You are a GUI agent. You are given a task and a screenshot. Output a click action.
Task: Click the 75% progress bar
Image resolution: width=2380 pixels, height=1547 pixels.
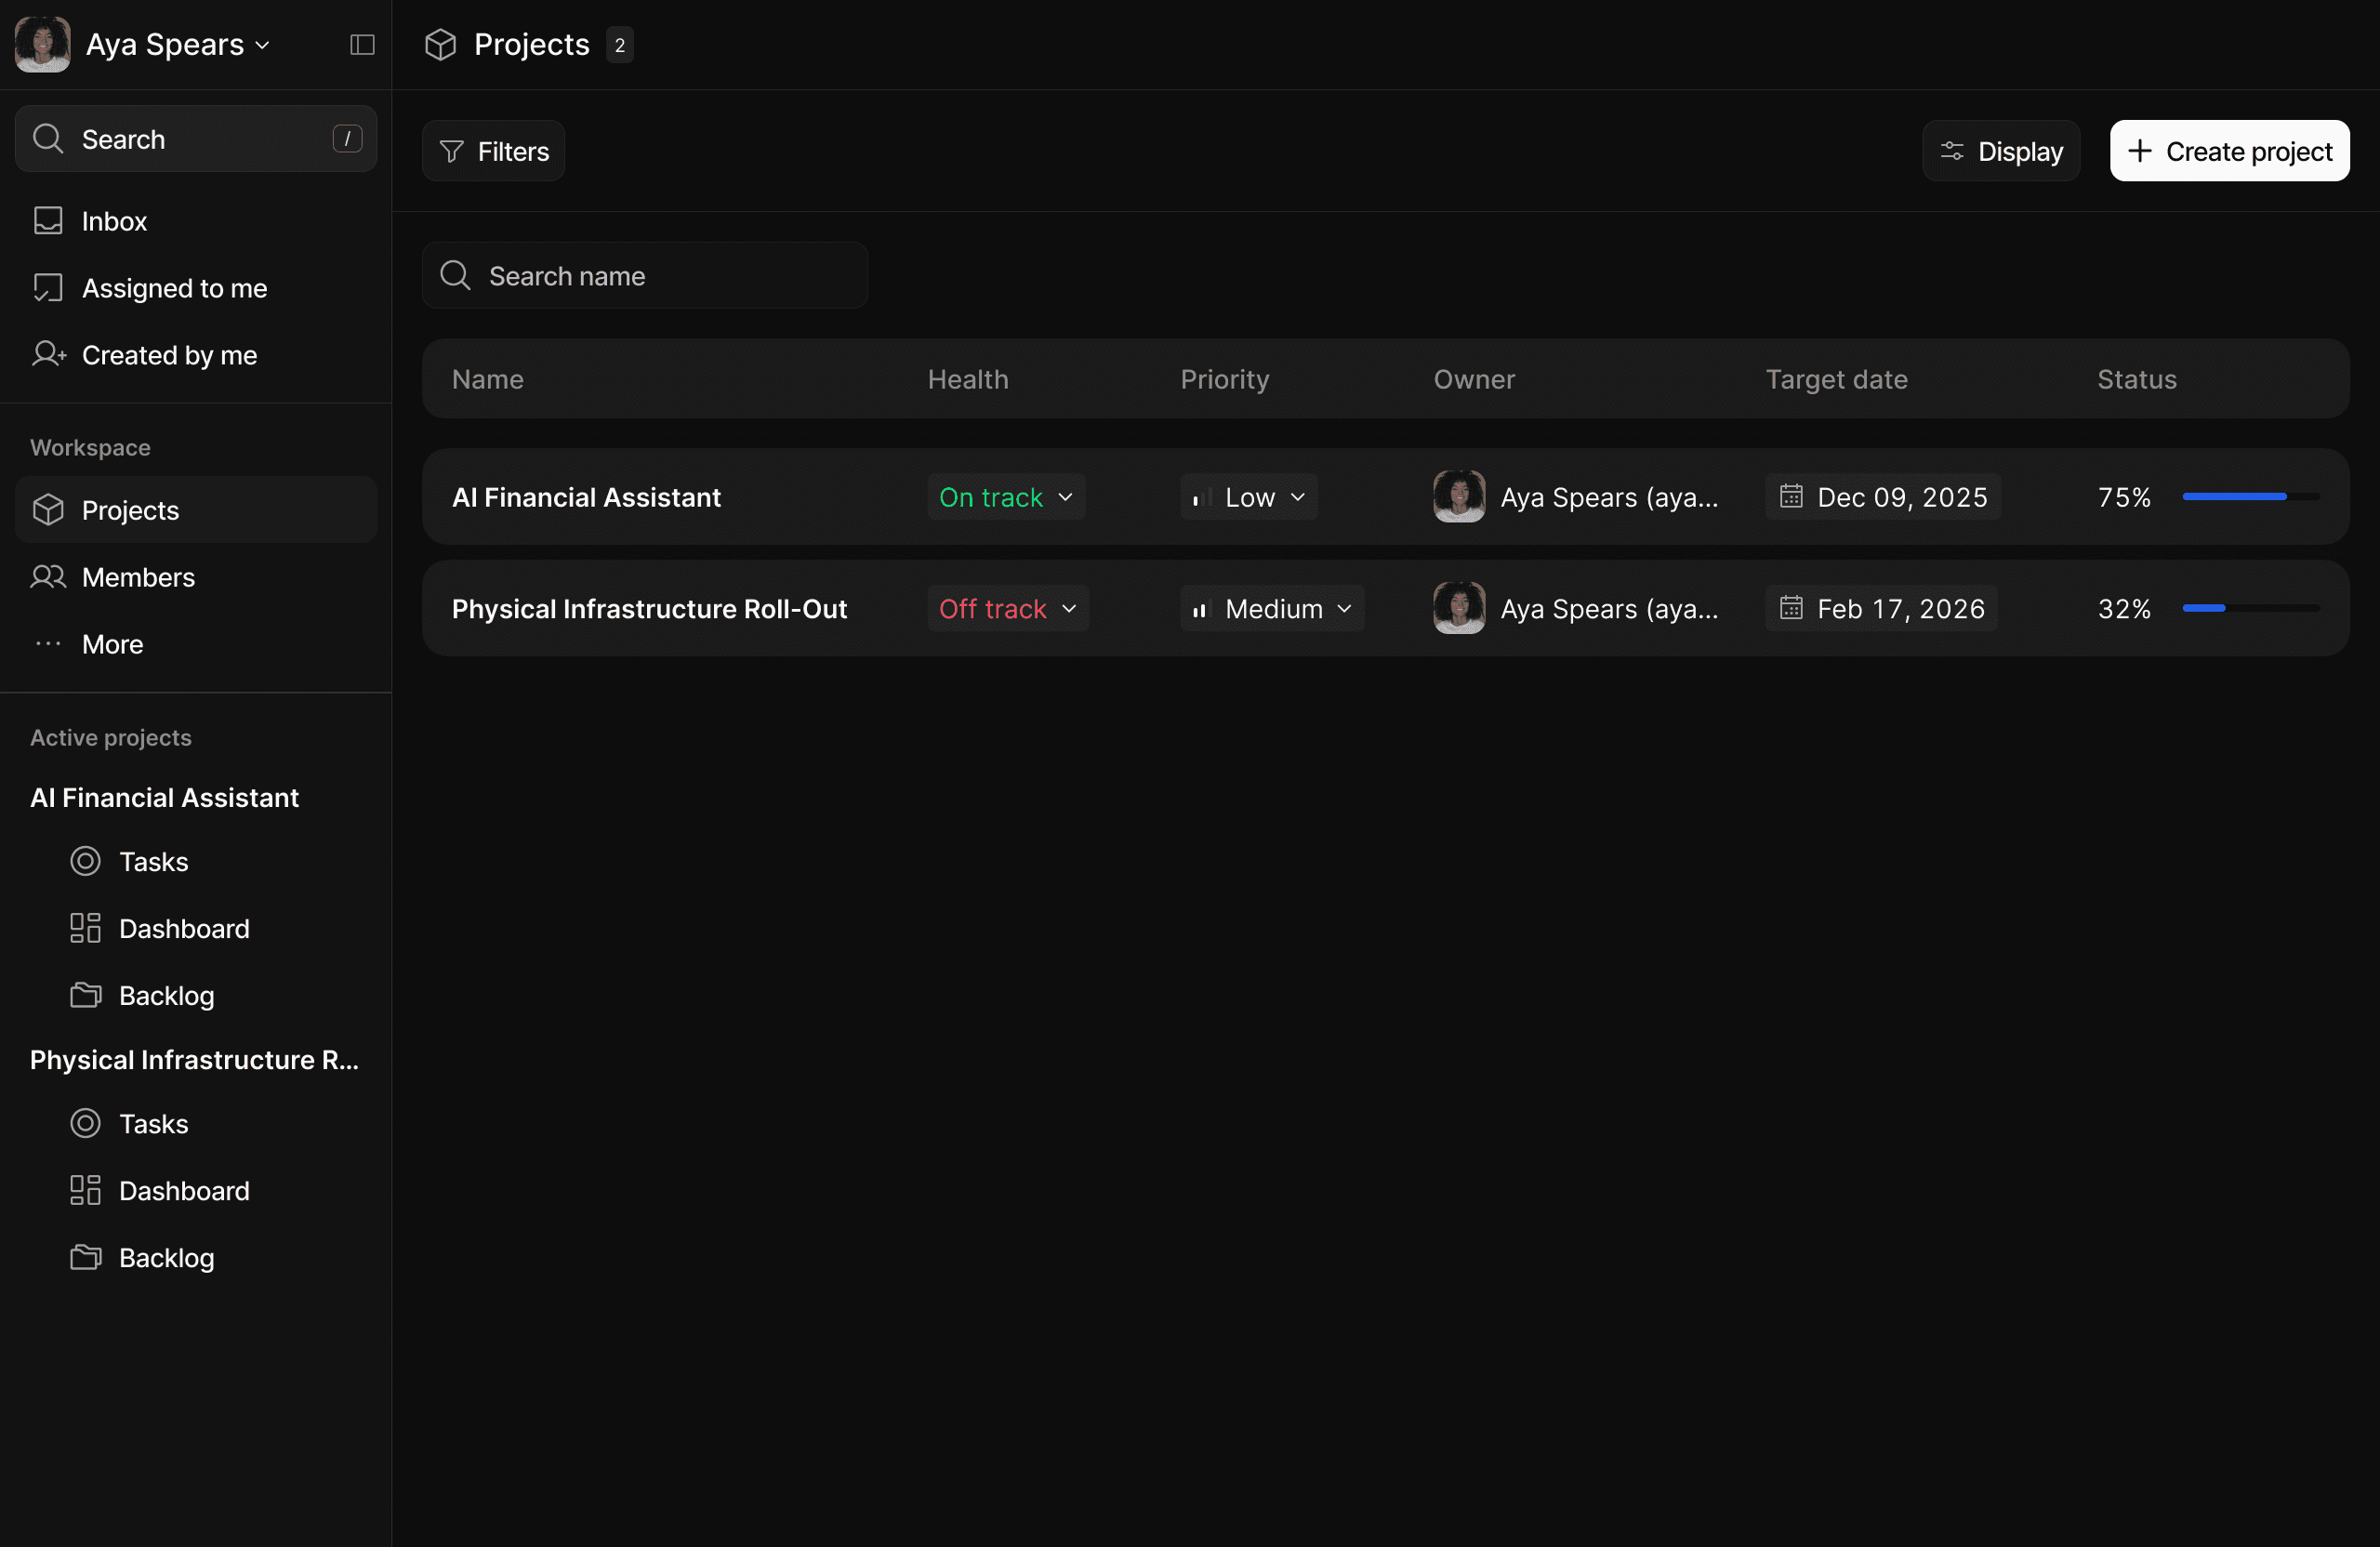pyautogui.click(x=2250, y=497)
